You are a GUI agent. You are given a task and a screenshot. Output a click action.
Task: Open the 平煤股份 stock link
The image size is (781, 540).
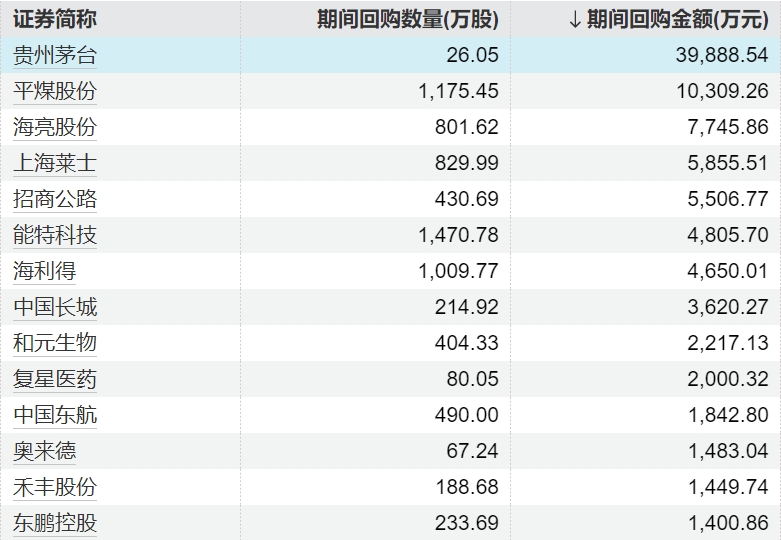coord(55,91)
